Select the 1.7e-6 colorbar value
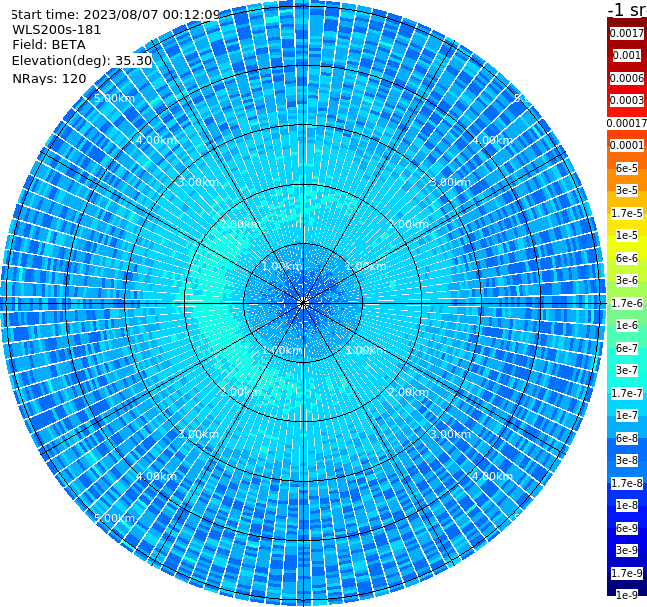The image size is (647, 607). [x=627, y=303]
